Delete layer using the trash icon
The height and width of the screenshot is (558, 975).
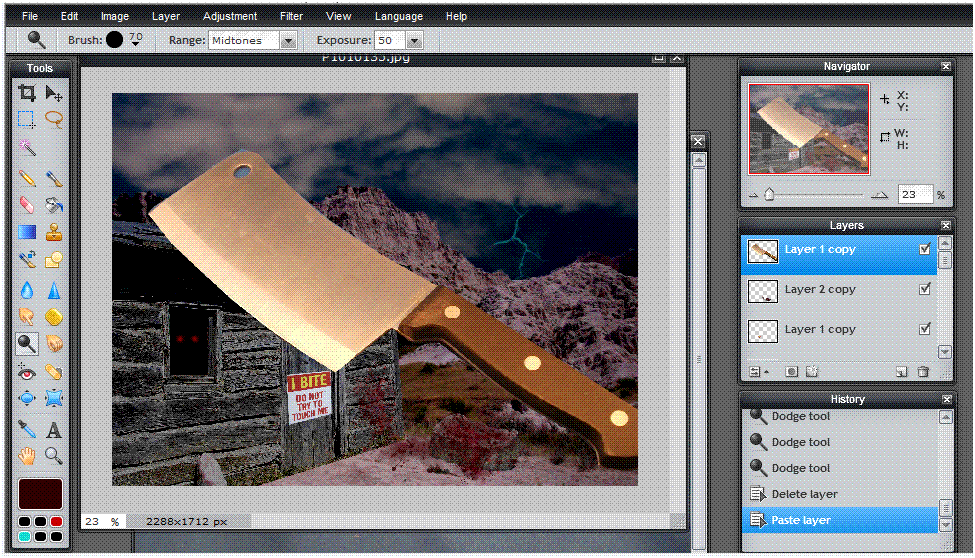coord(923,372)
